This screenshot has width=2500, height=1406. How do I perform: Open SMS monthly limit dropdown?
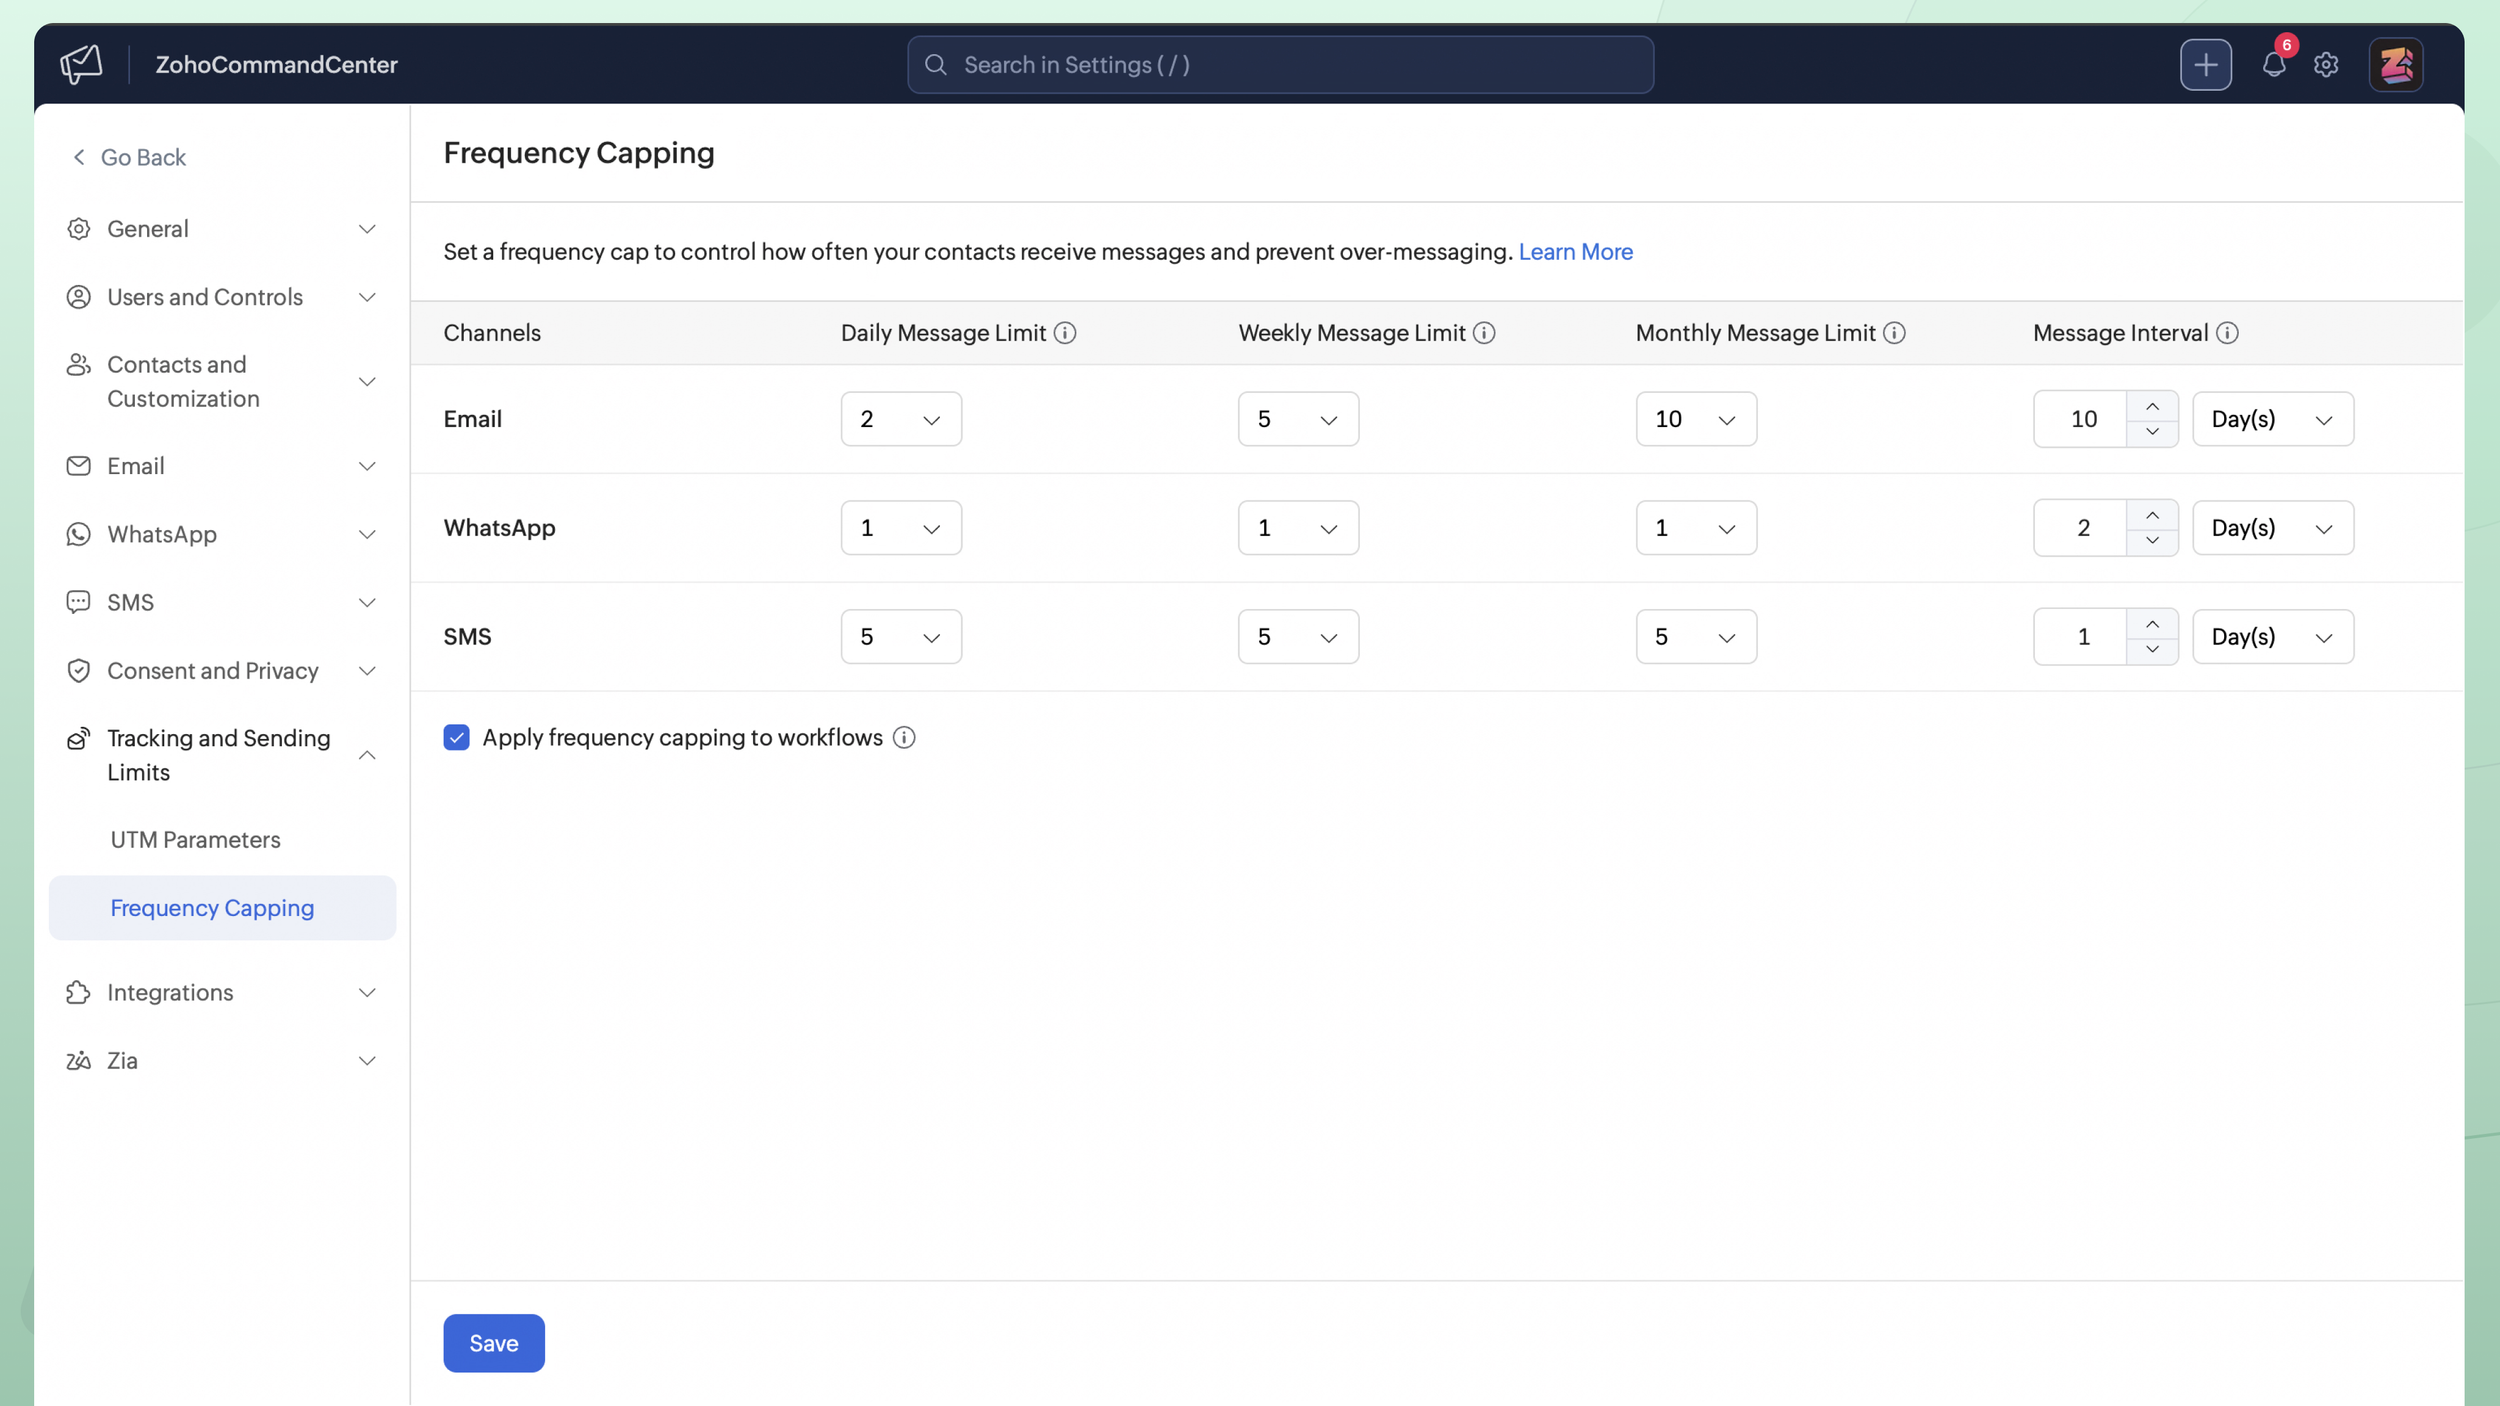[x=1696, y=637]
